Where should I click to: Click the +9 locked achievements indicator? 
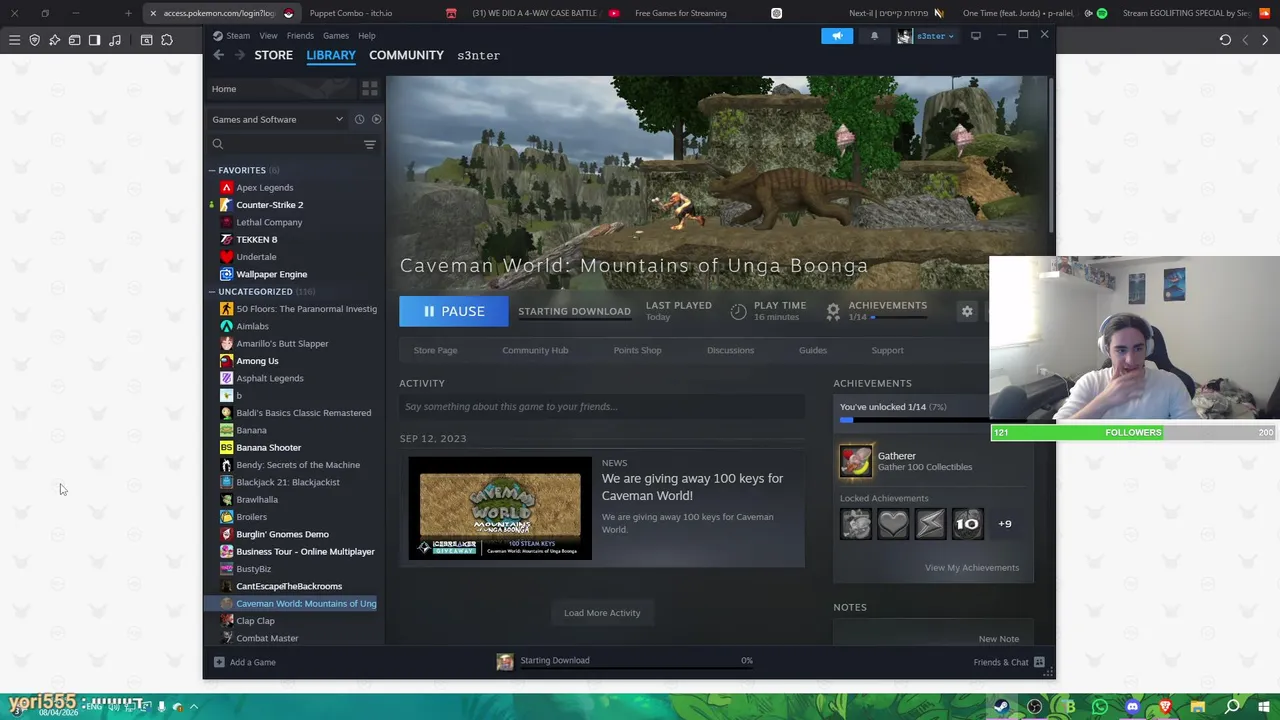point(1005,524)
